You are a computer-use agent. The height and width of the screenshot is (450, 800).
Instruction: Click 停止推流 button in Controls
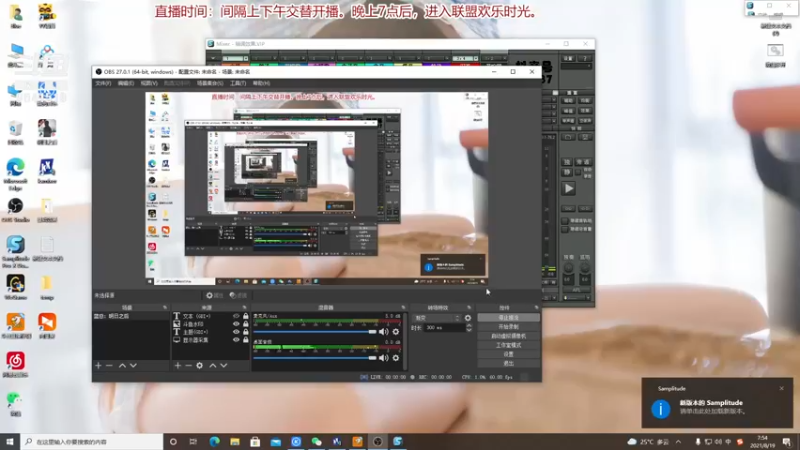coord(508,318)
